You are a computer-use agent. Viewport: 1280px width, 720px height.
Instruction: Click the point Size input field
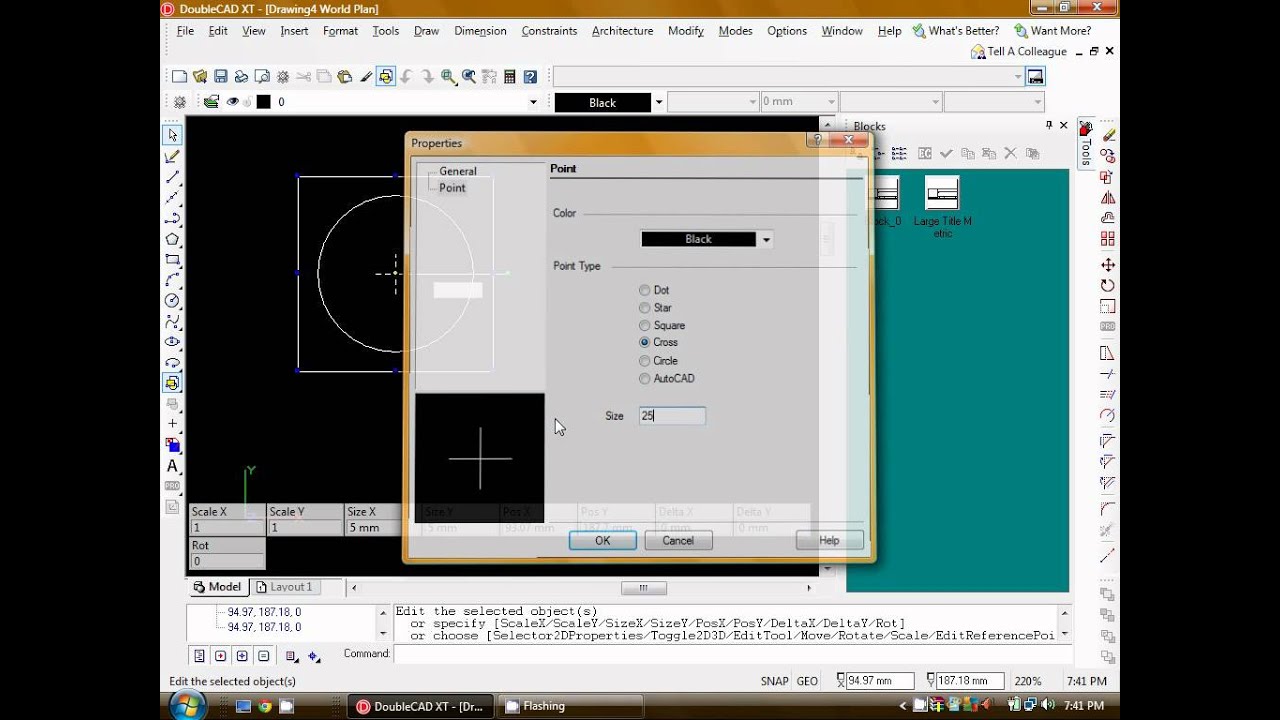(x=672, y=416)
